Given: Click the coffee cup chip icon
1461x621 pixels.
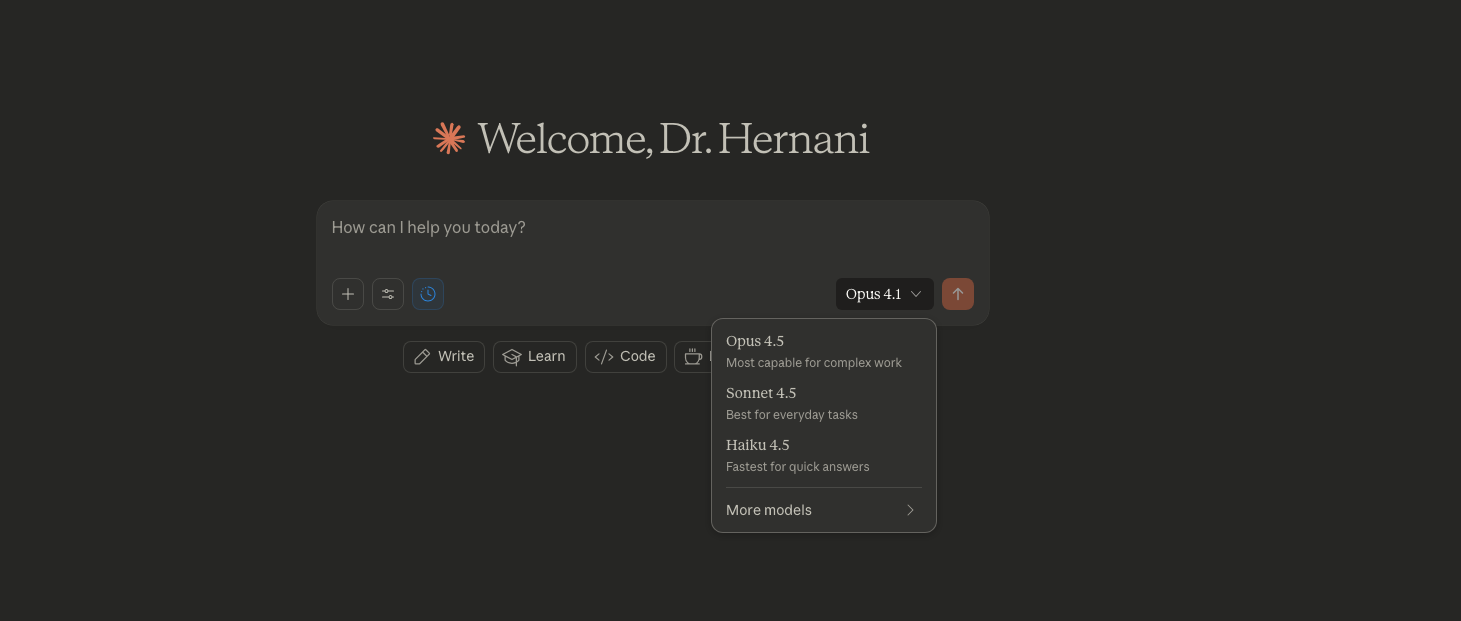Looking at the screenshot, I should tap(693, 357).
